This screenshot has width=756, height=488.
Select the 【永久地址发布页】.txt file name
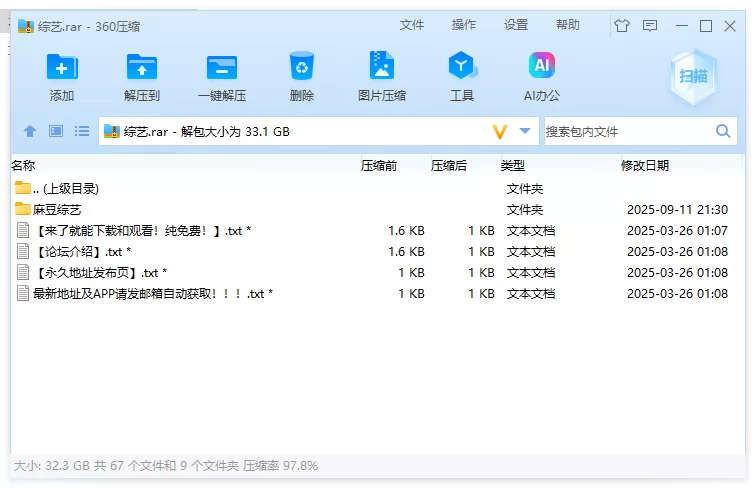[x=100, y=272]
